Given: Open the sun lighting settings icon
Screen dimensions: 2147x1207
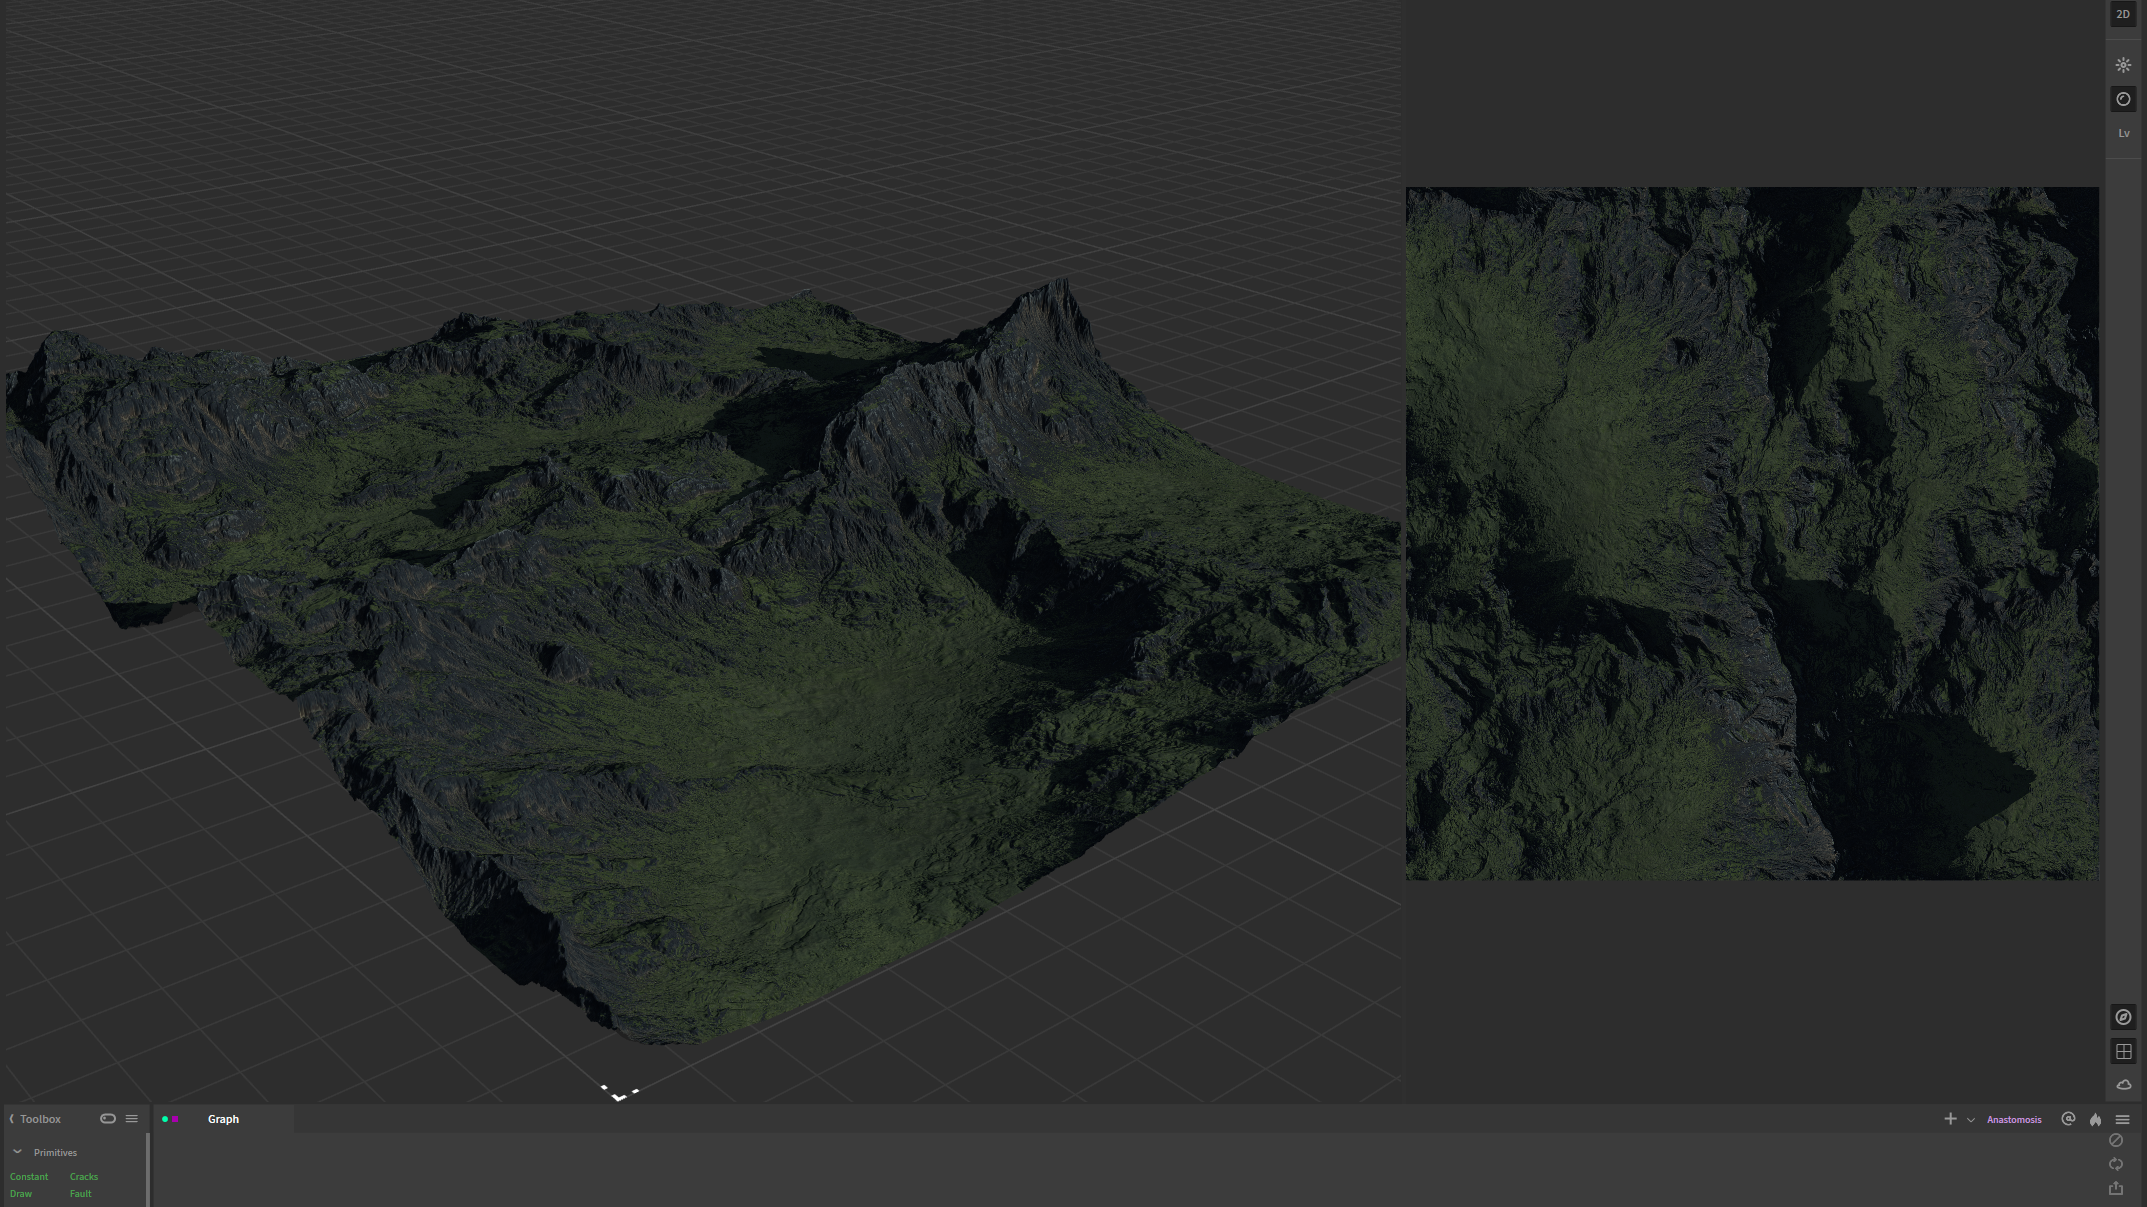Looking at the screenshot, I should [x=2123, y=65].
